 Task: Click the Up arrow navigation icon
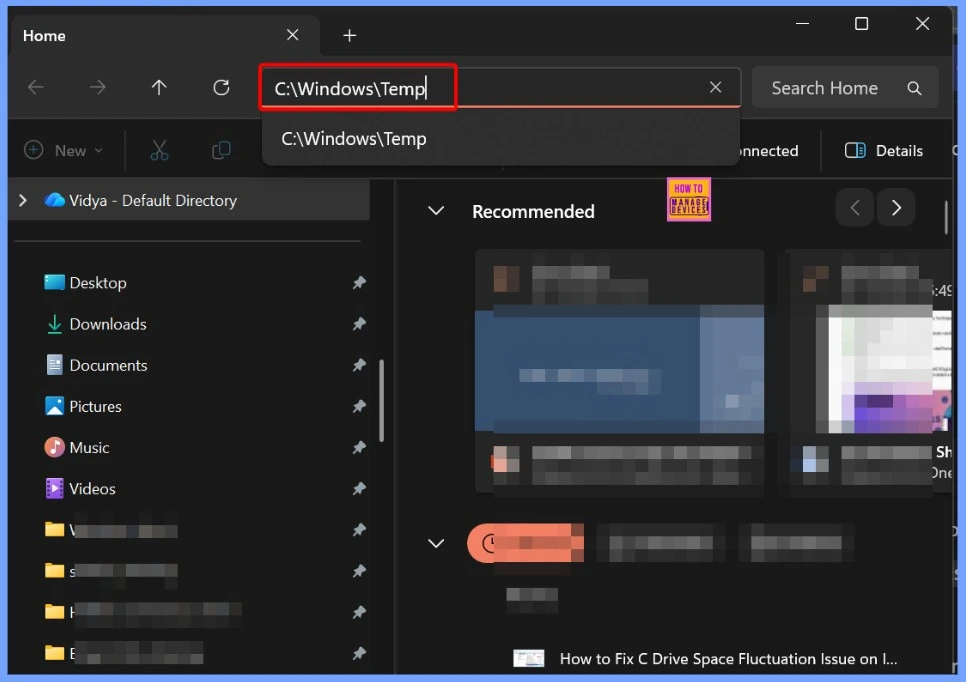(x=159, y=88)
